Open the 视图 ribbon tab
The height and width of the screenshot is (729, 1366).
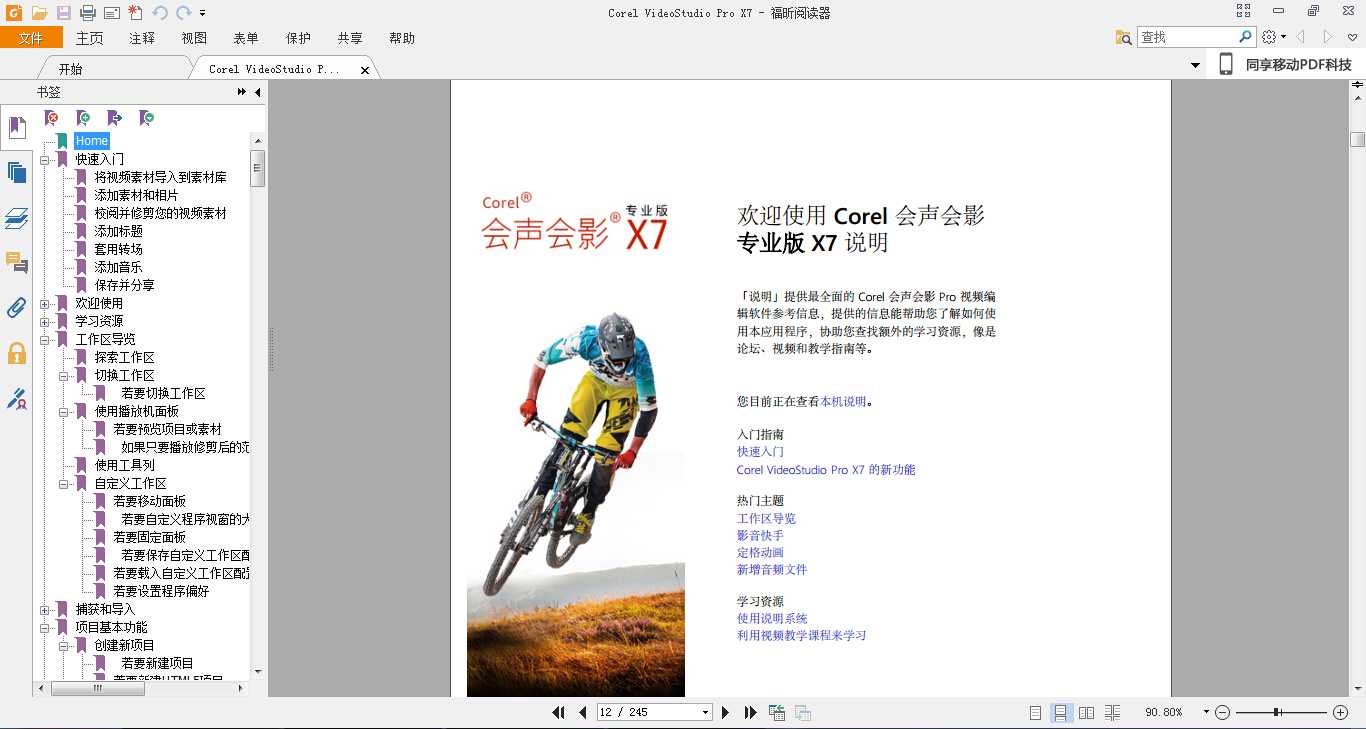point(194,38)
